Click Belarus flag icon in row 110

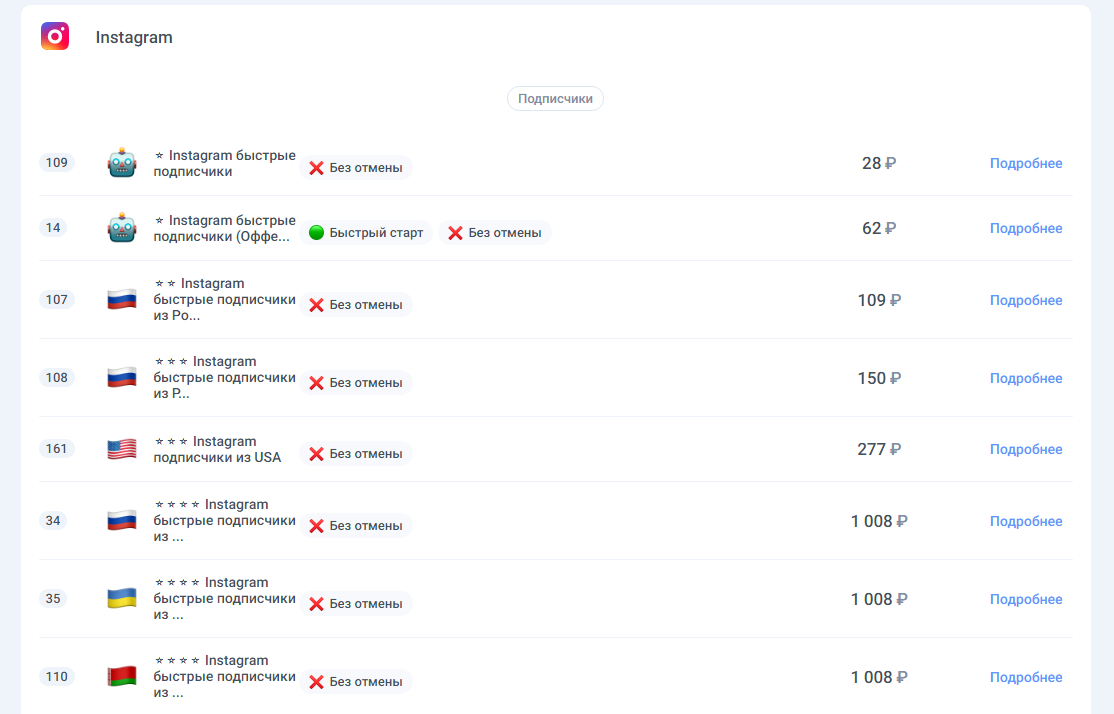click(x=122, y=676)
